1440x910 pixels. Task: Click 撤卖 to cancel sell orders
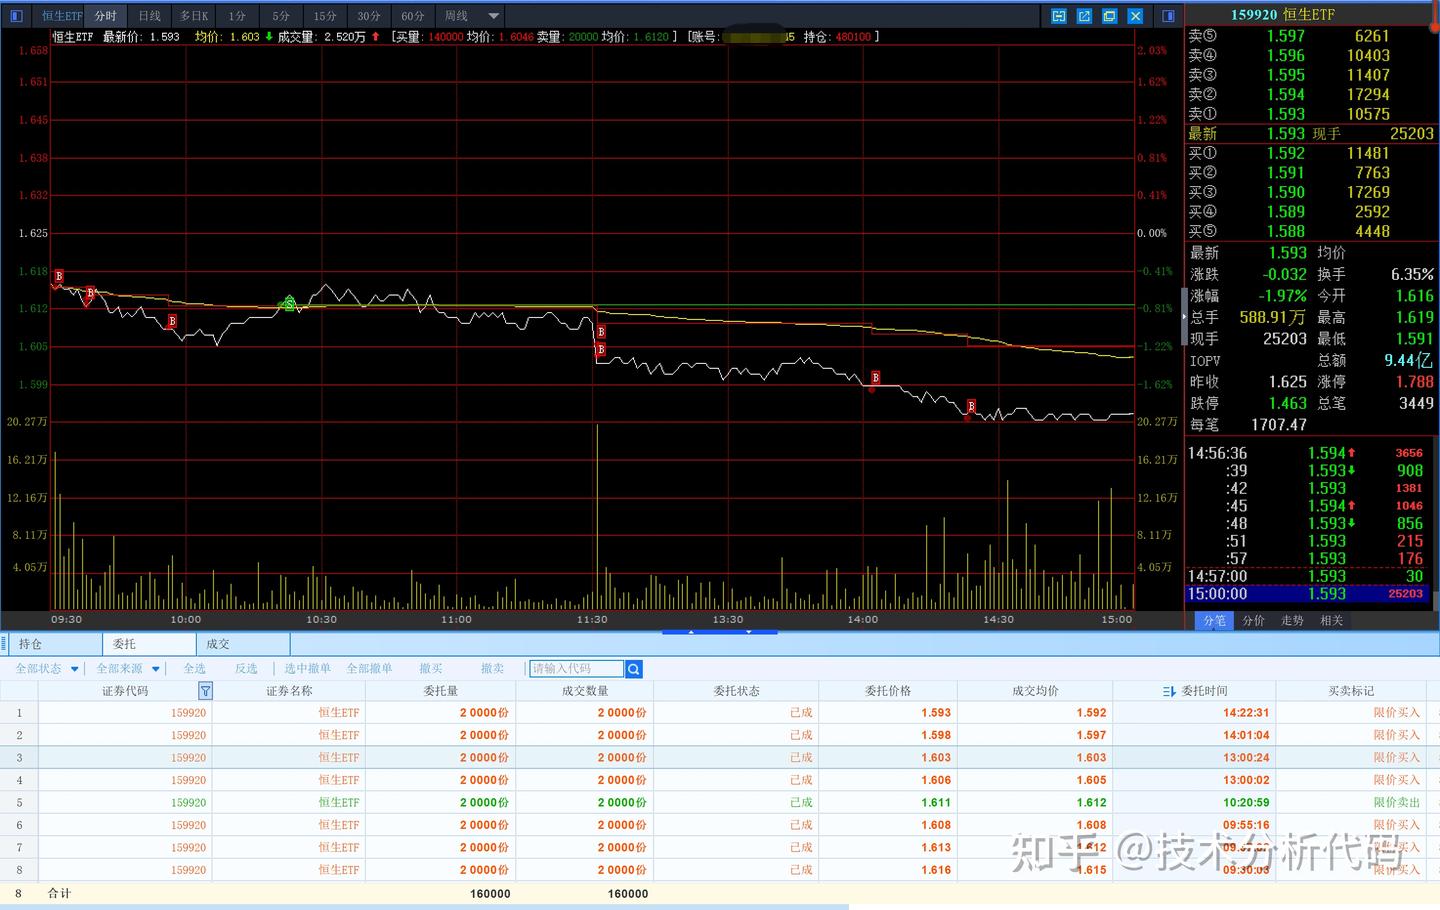click(492, 669)
